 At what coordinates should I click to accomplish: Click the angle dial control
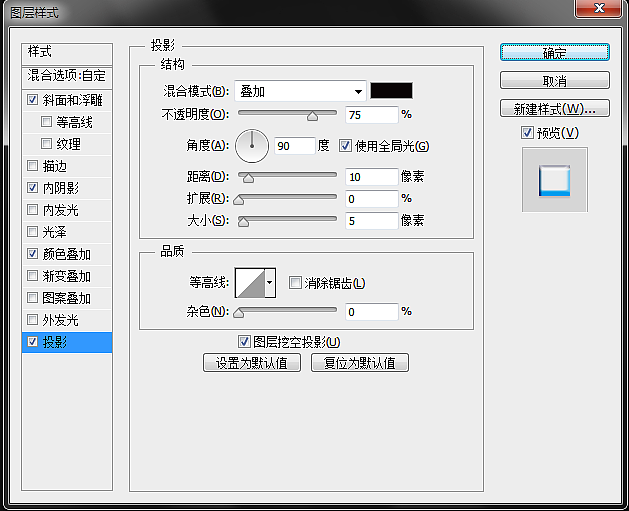(252, 146)
